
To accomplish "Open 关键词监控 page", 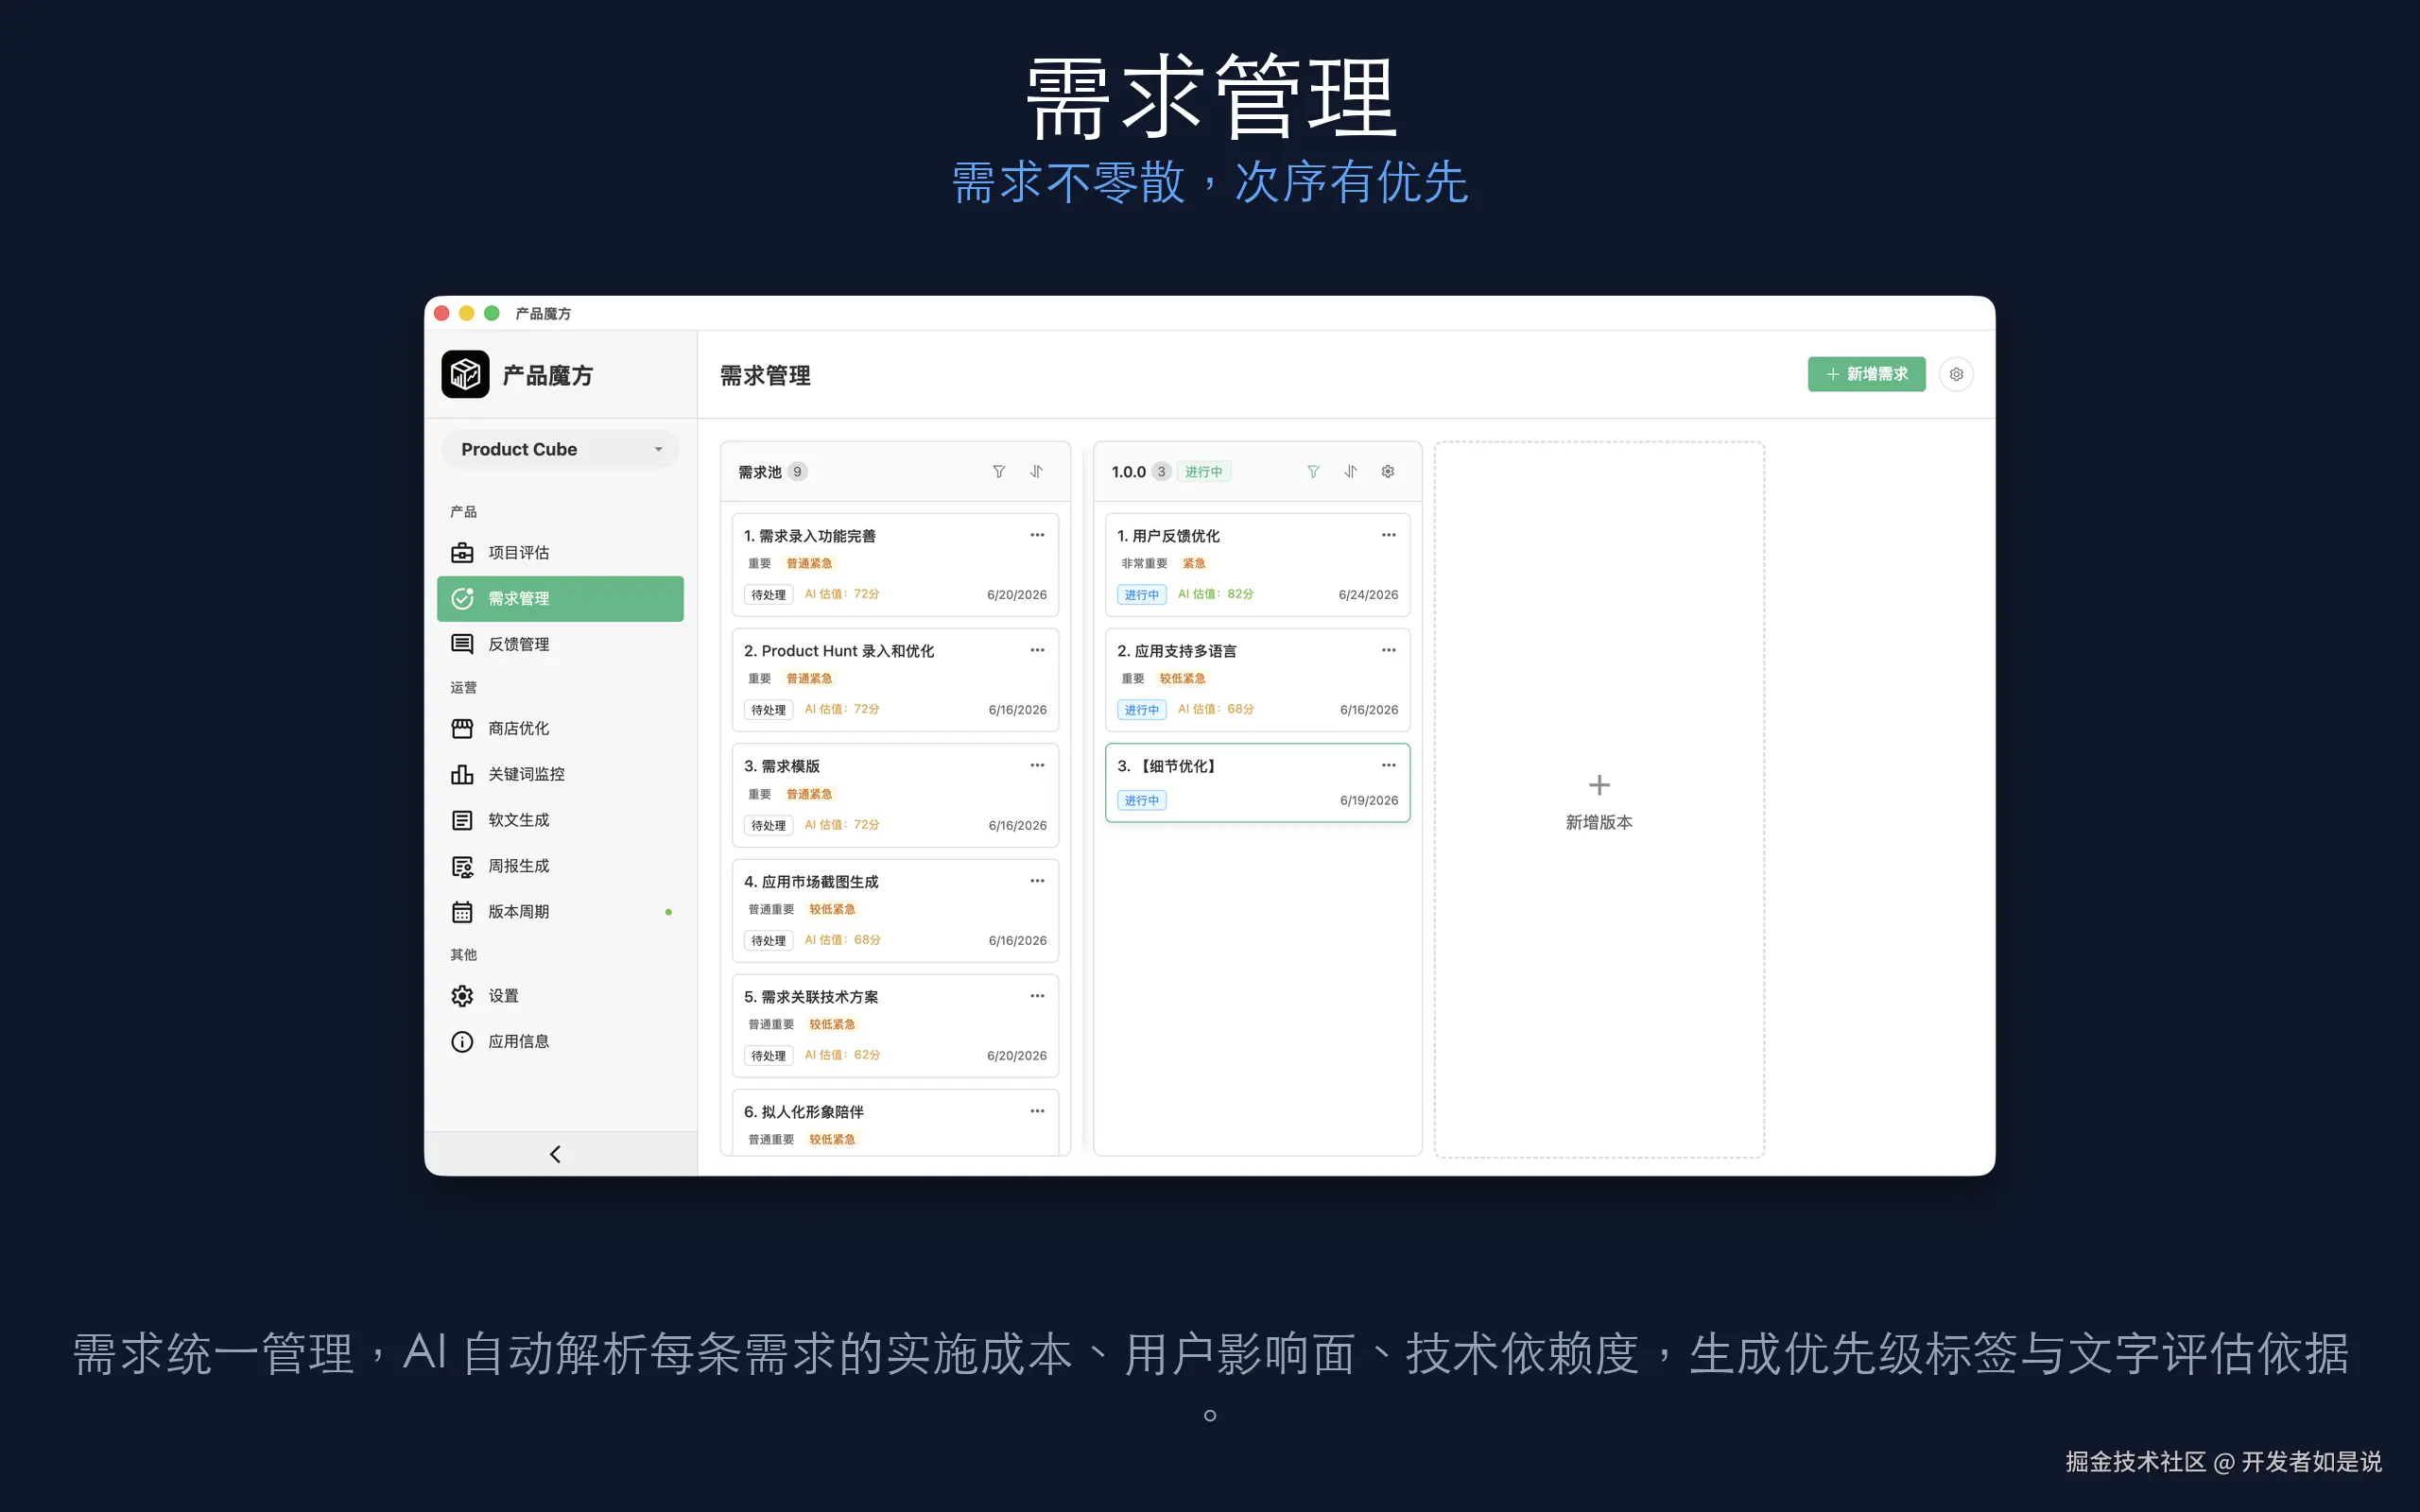I will [560, 774].
